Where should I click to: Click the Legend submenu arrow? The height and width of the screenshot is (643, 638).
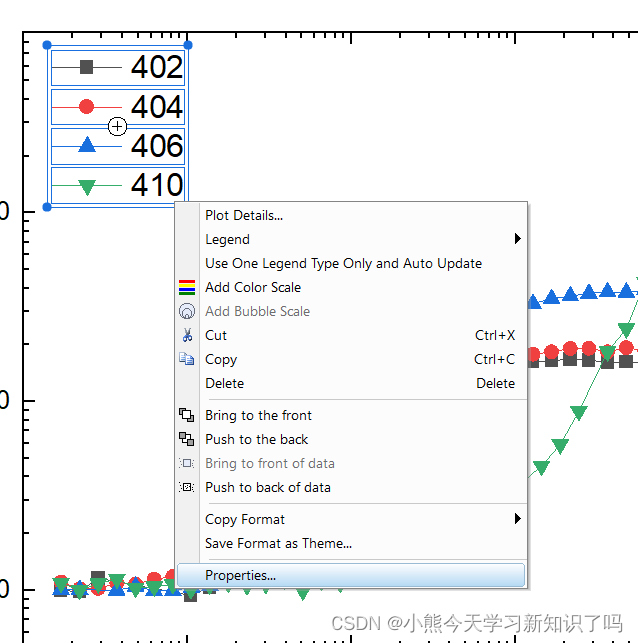coord(517,239)
